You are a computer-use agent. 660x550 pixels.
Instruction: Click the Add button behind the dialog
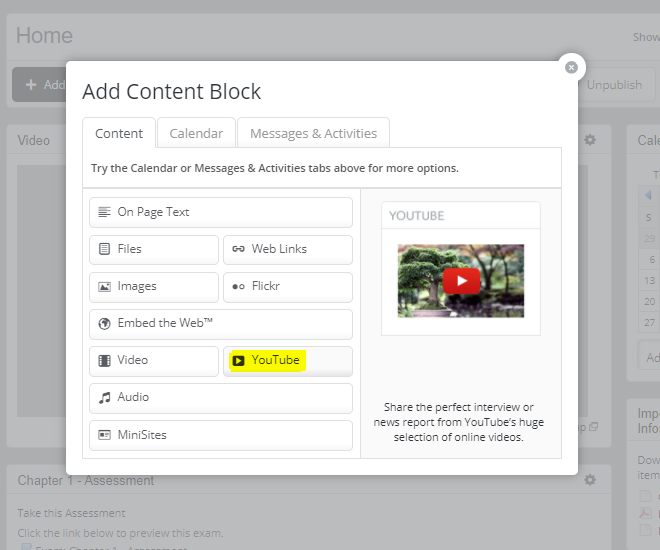point(39,85)
